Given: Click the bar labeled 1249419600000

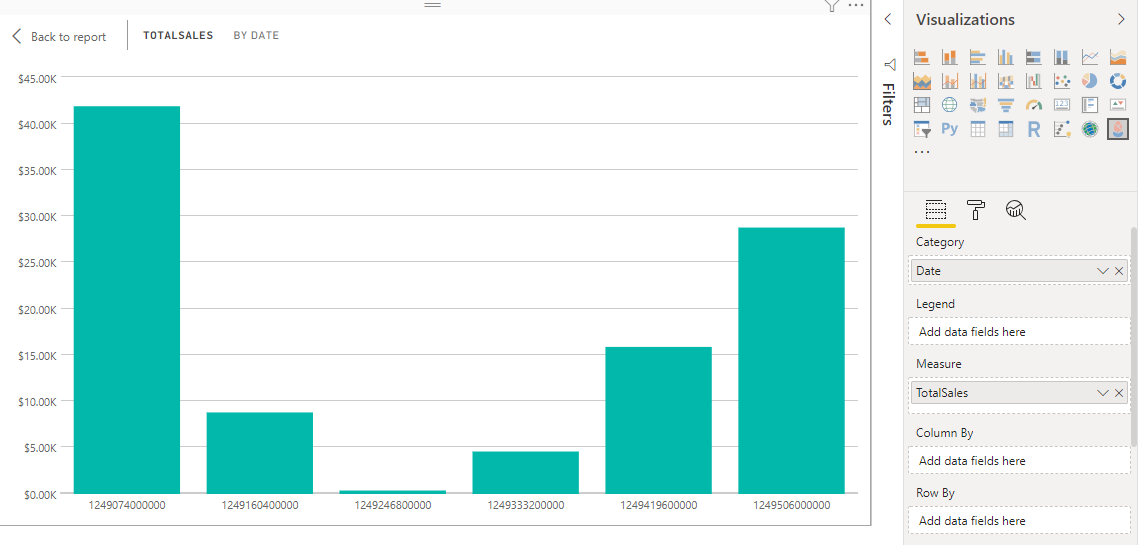Looking at the screenshot, I should tap(658, 420).
